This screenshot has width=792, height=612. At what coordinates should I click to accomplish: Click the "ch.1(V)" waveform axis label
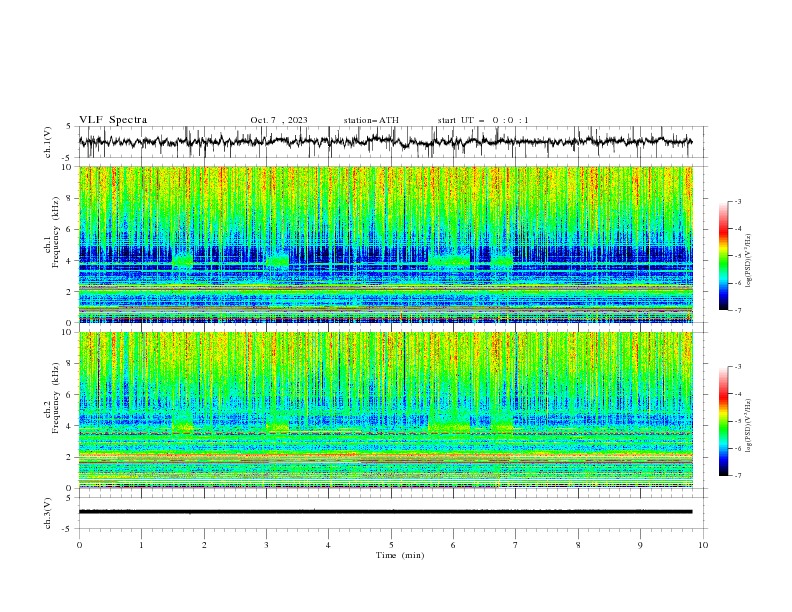point(48,142)
